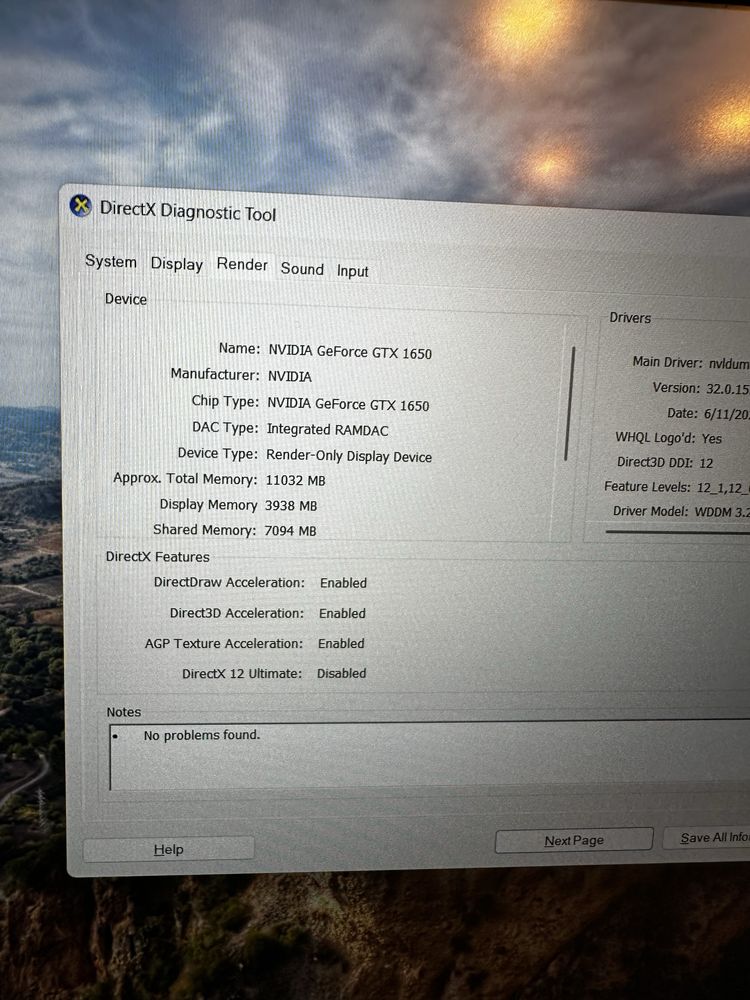Image resolution: width=750 pixels, height=1000 pixels.
Task: Click the Direct3D Acceleration 'Enabled' value
Action: (x=342, y=614)
